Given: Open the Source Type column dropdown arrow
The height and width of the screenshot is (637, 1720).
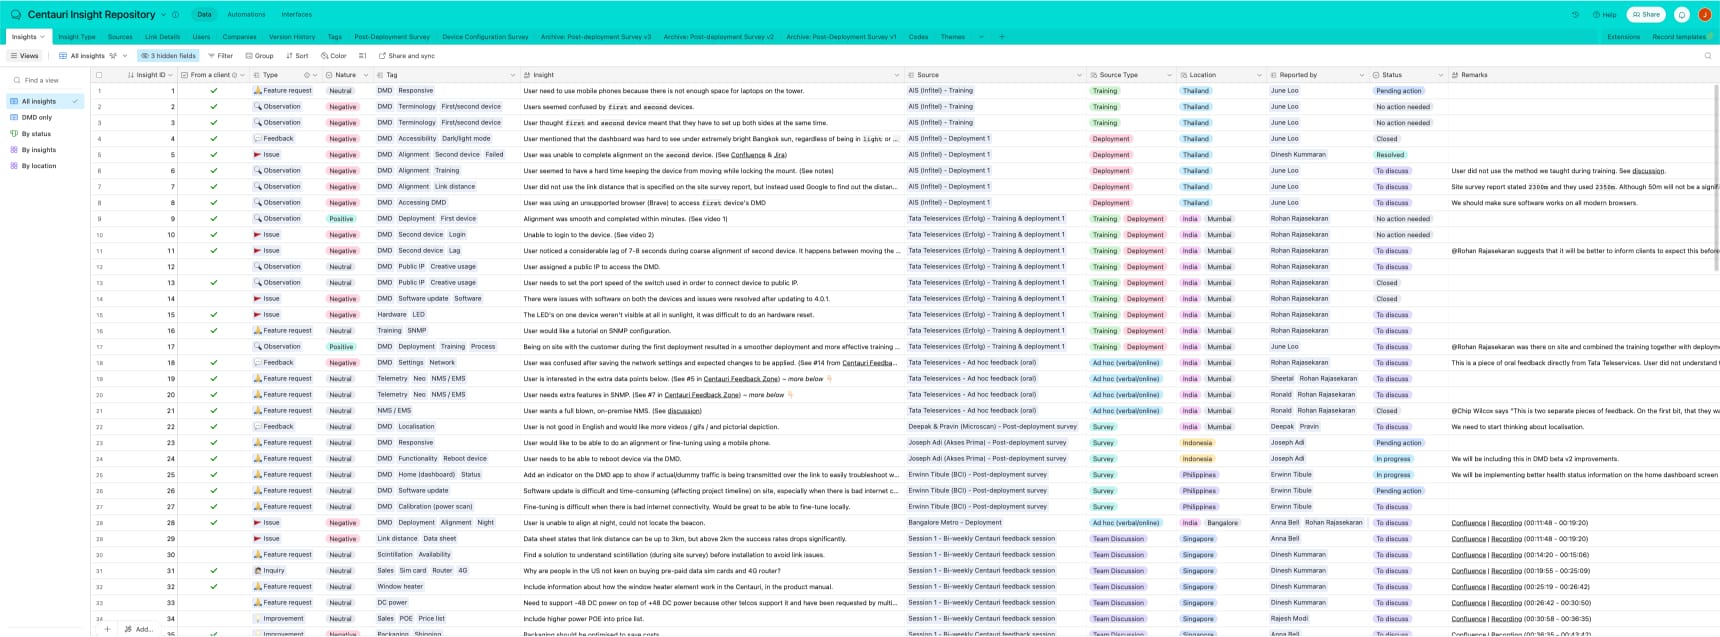Looking at the screenshot, I should (x=1168, y=75).
